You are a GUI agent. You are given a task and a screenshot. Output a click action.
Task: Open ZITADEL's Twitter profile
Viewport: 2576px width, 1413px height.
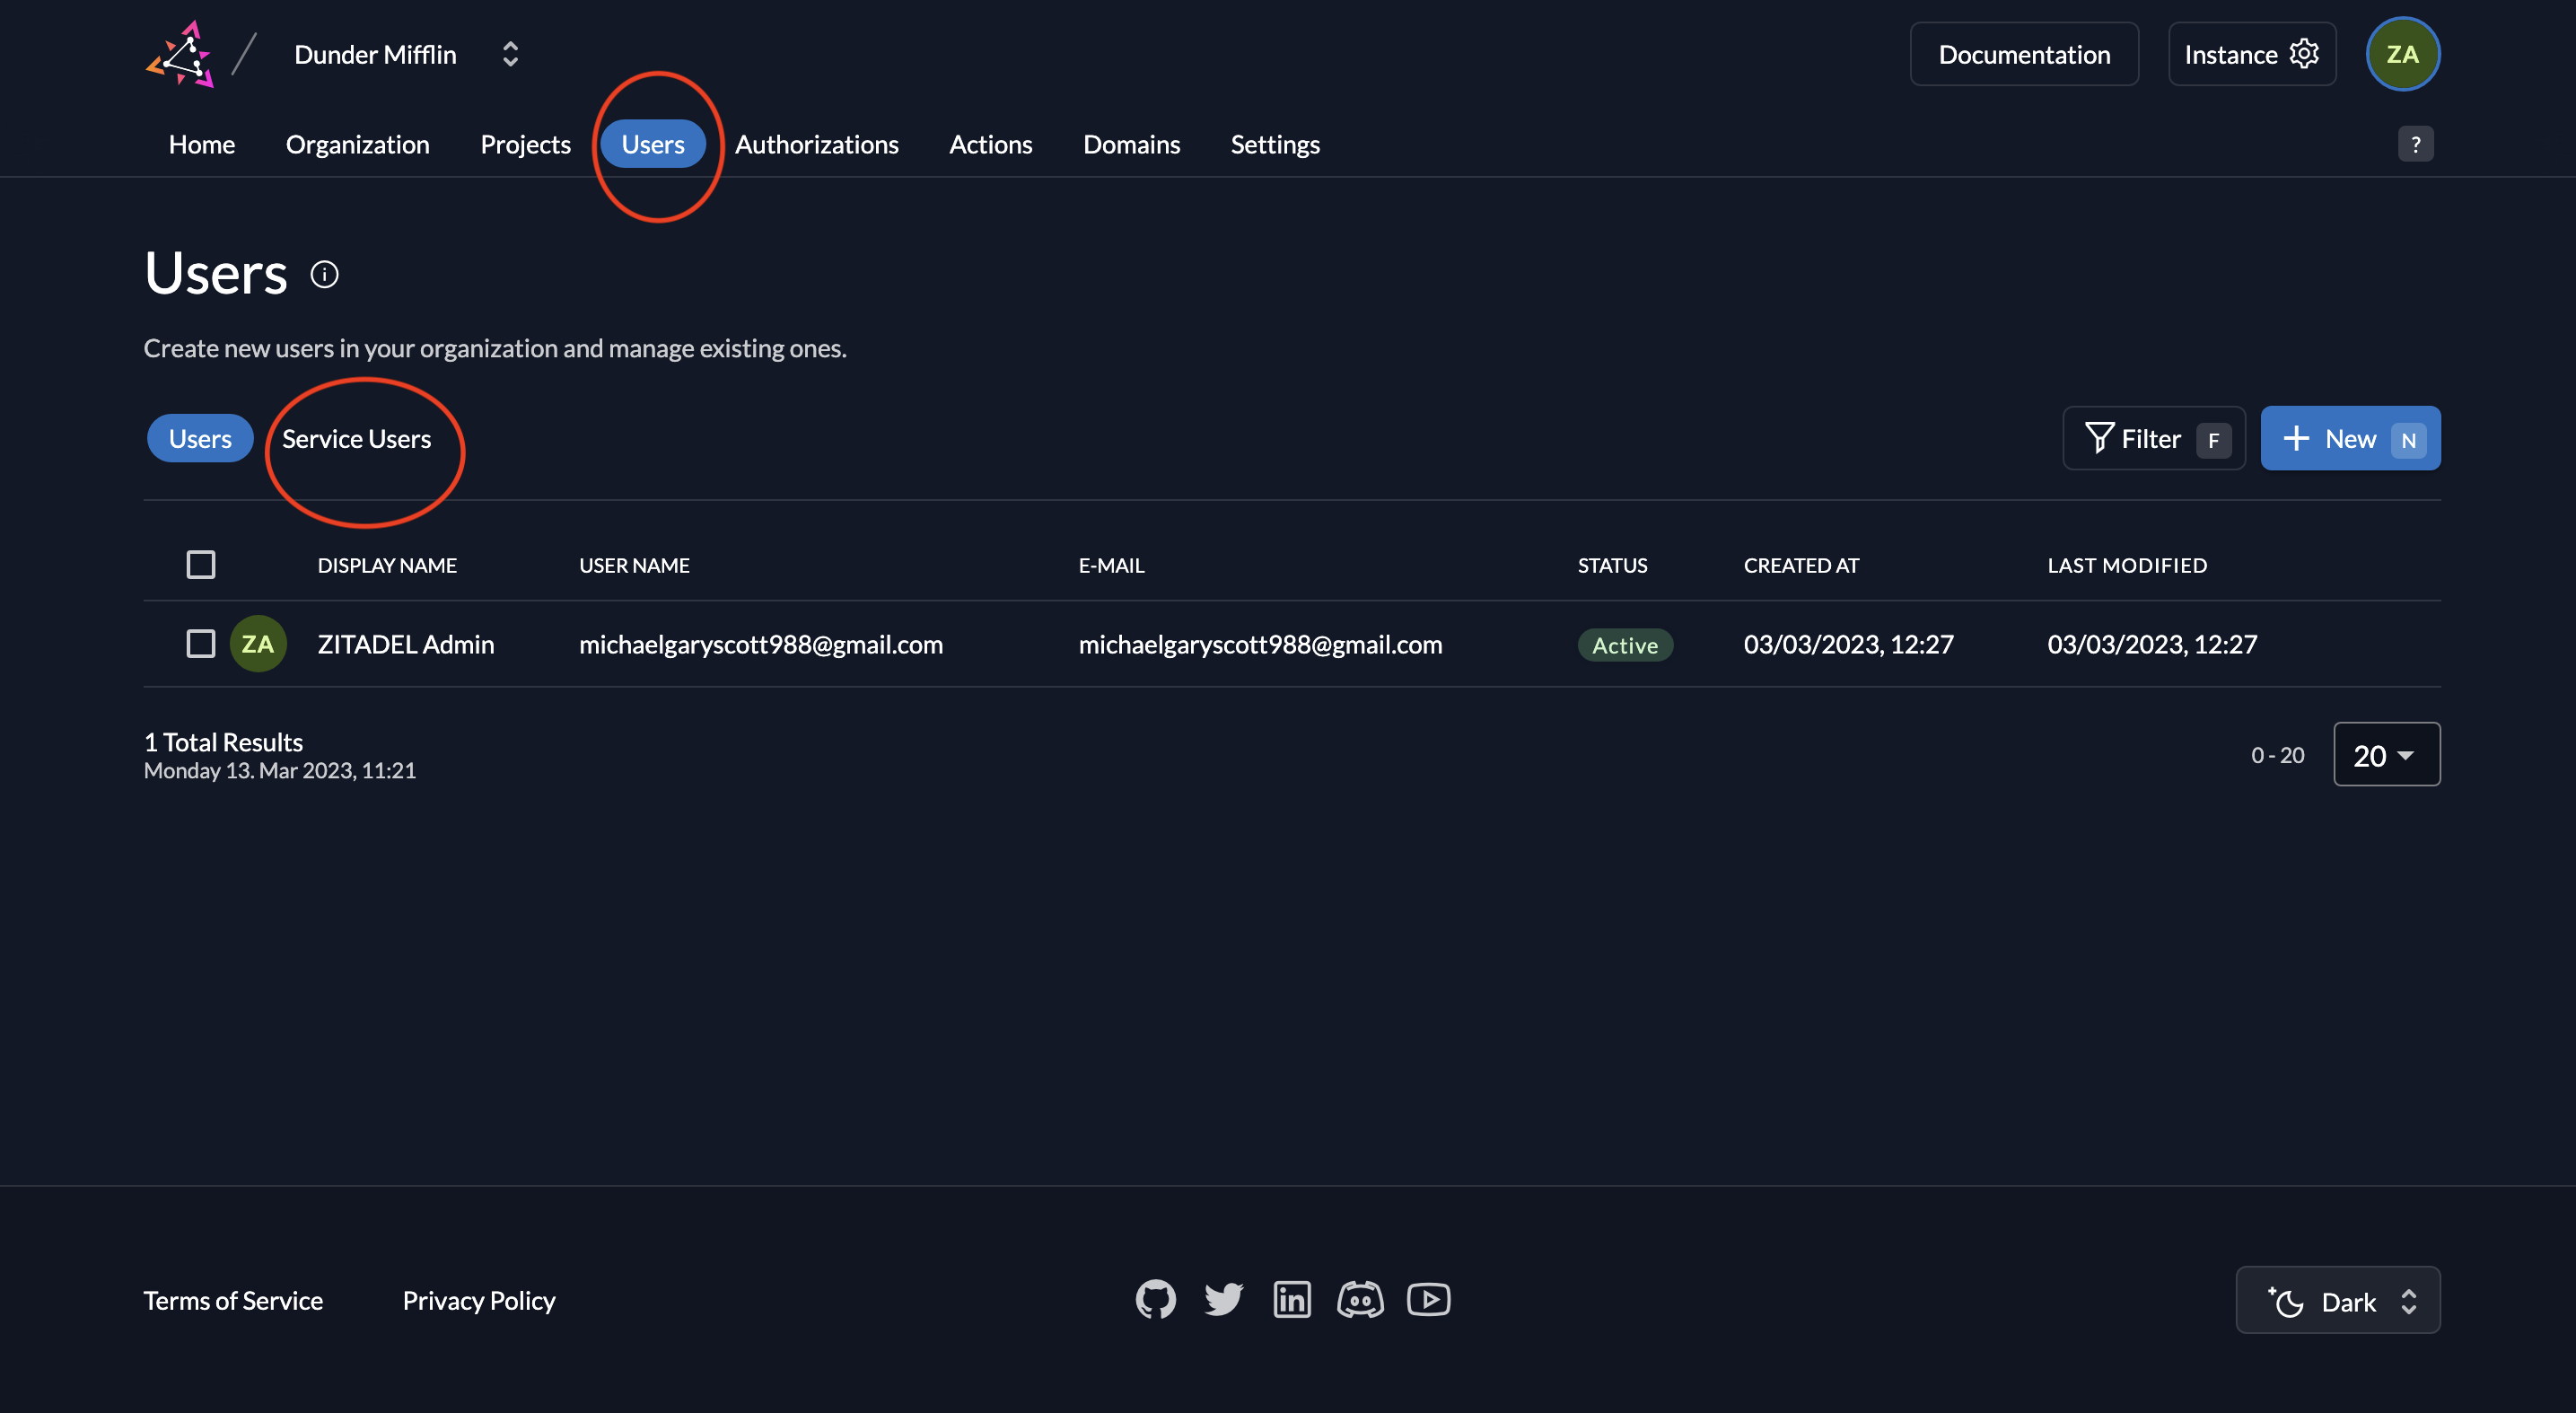point(1223,1299)
